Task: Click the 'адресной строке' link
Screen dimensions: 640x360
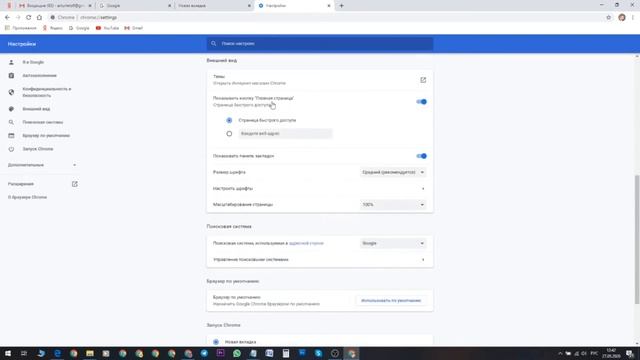Action: tap(306, 243)
